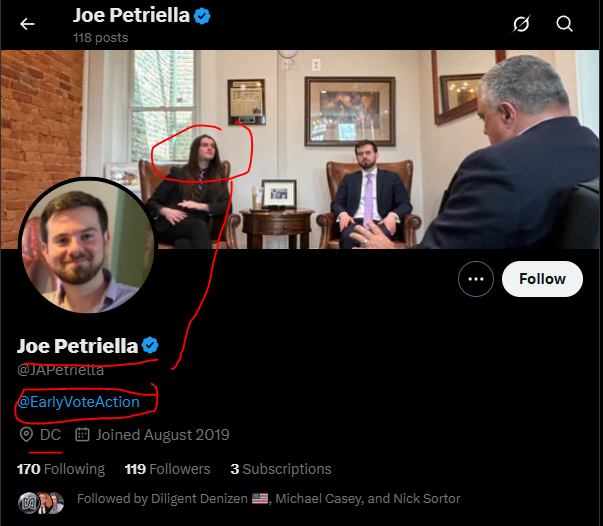
Task: View the 119 Followers list
Action: [x=167, y=468]
